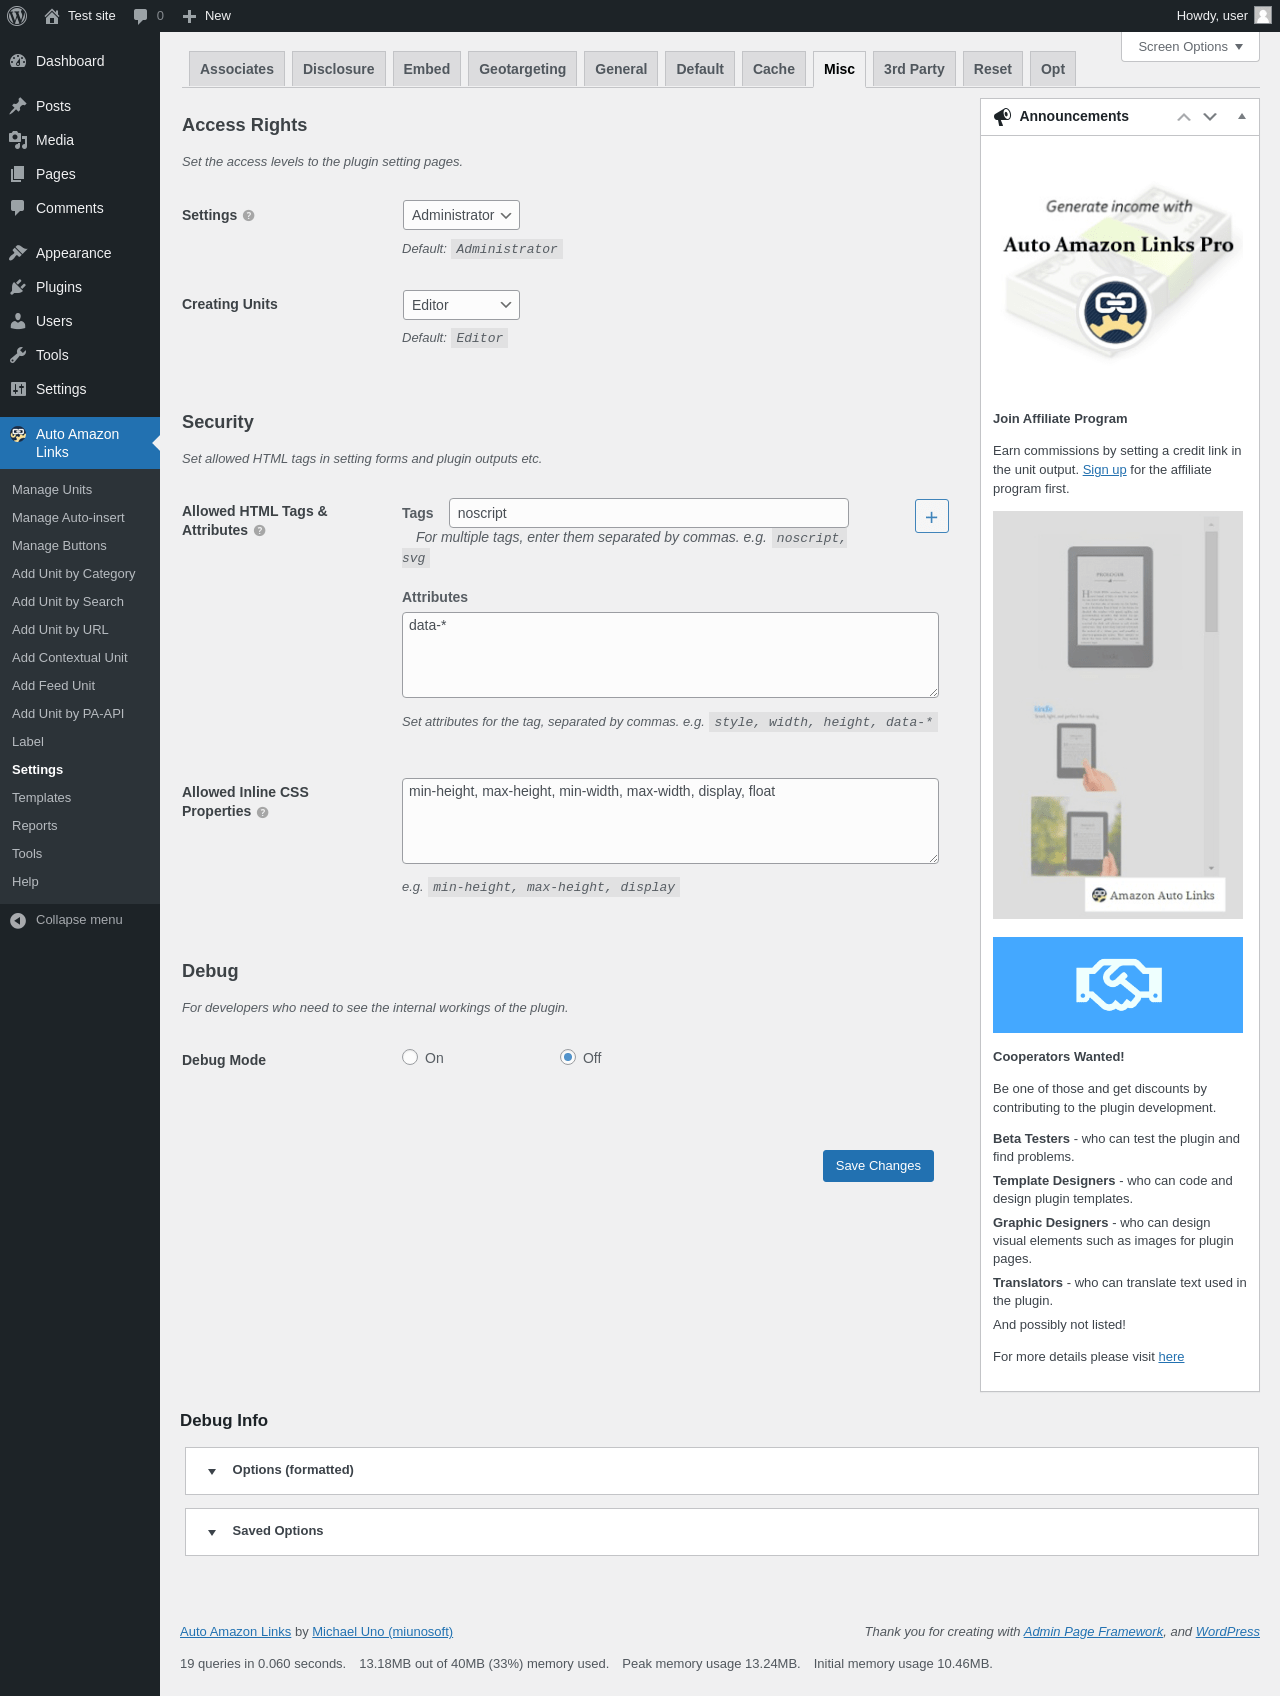The width and height of the screenshot is (1280, 1696).
Task: Open Michael Uno (miunosoft) link
Action: 382,1632
